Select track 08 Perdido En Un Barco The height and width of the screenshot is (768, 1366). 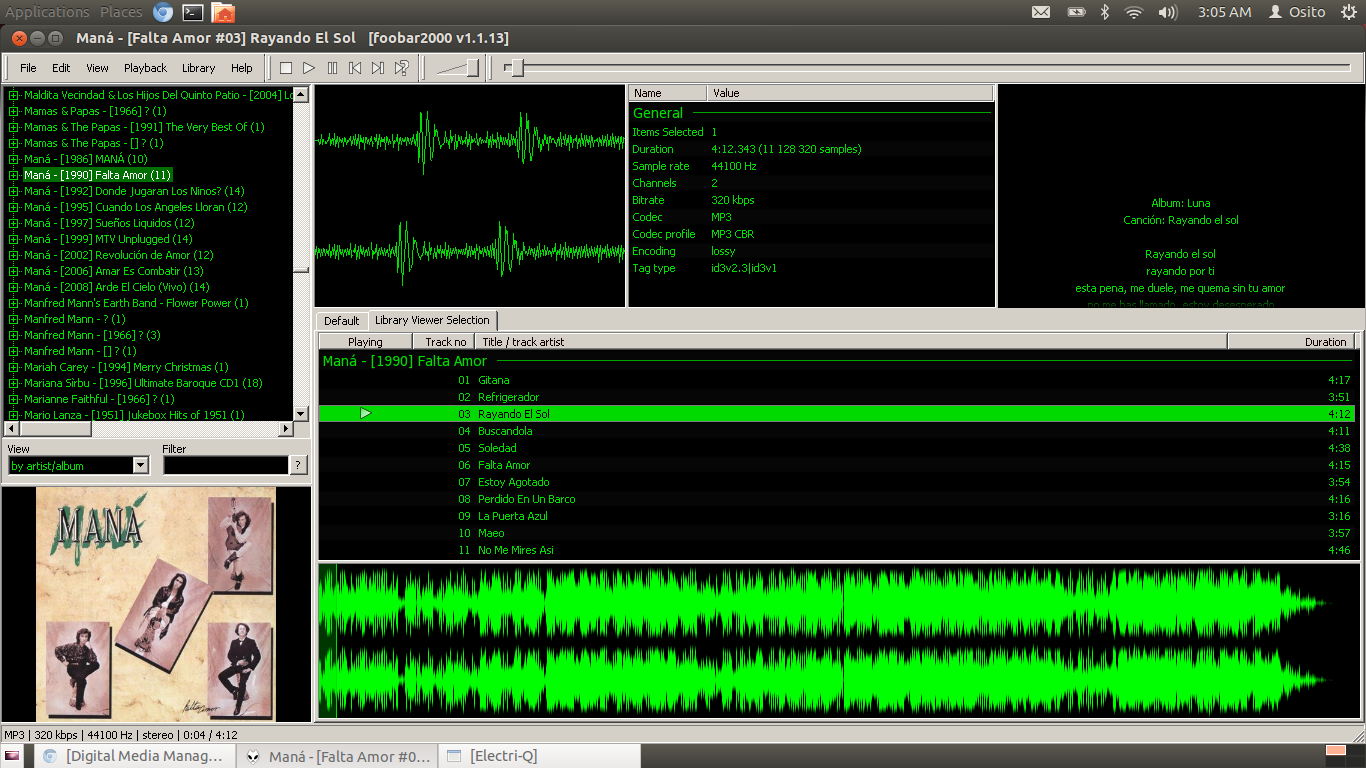838,499
